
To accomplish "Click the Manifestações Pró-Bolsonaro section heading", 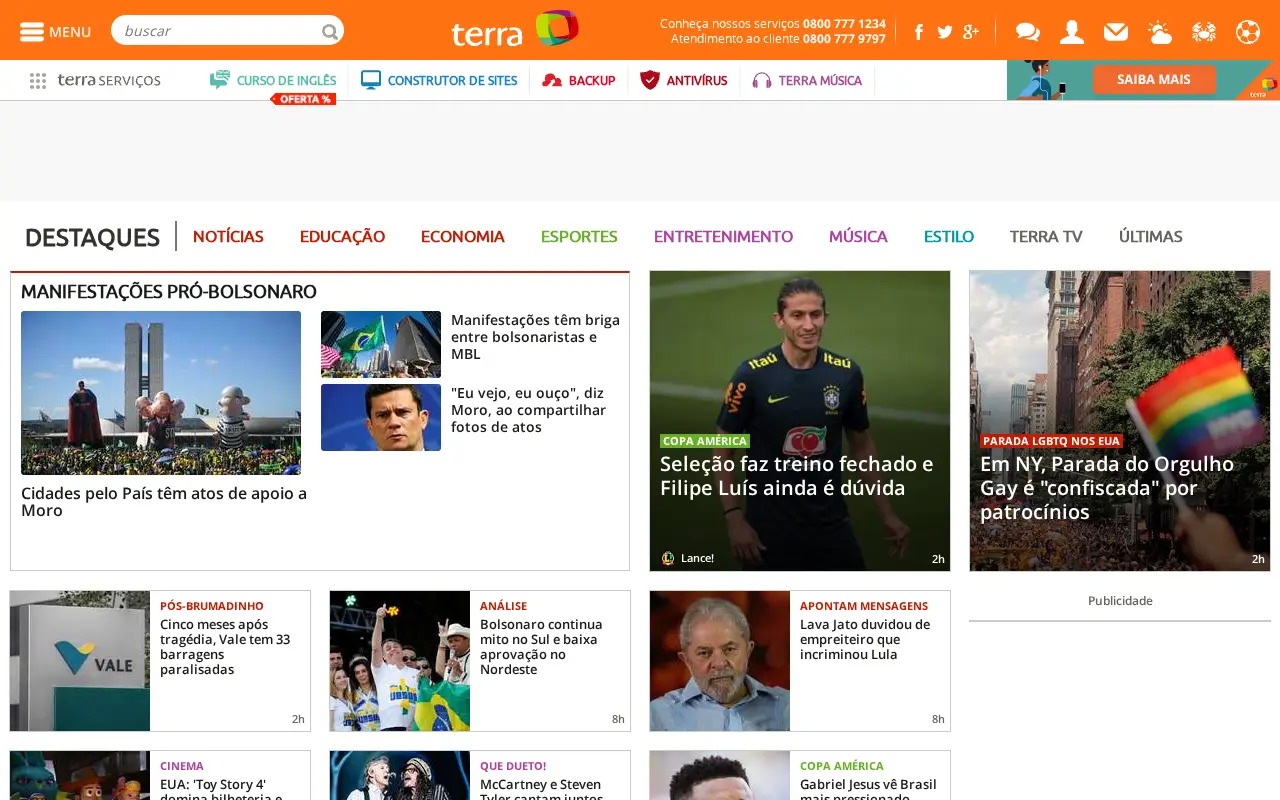I will pyautogui.click(x=169, y=292).
